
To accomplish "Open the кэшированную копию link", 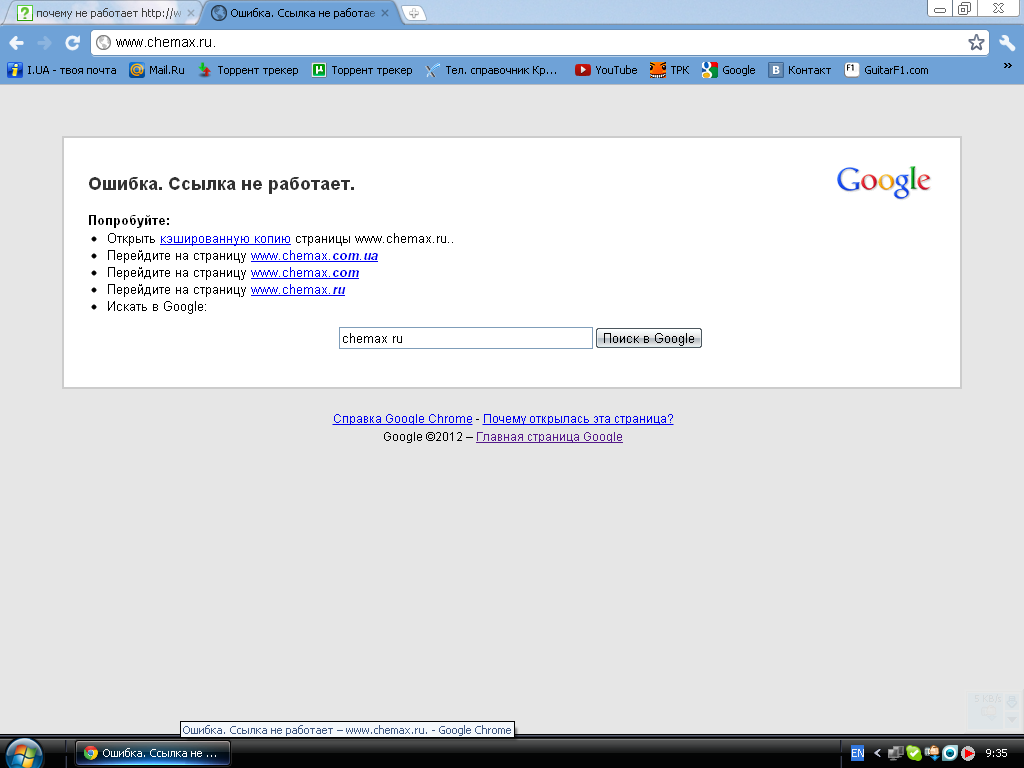I will tap(225, 239).
